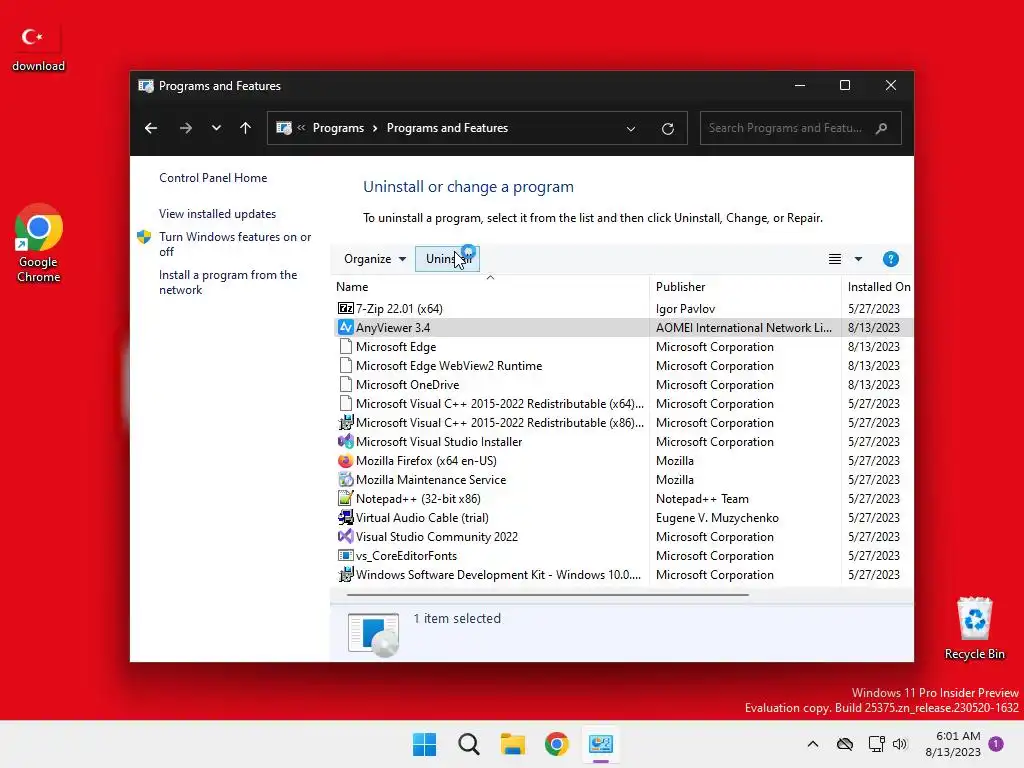Open the volume tray icon

(x=900, y=744)
